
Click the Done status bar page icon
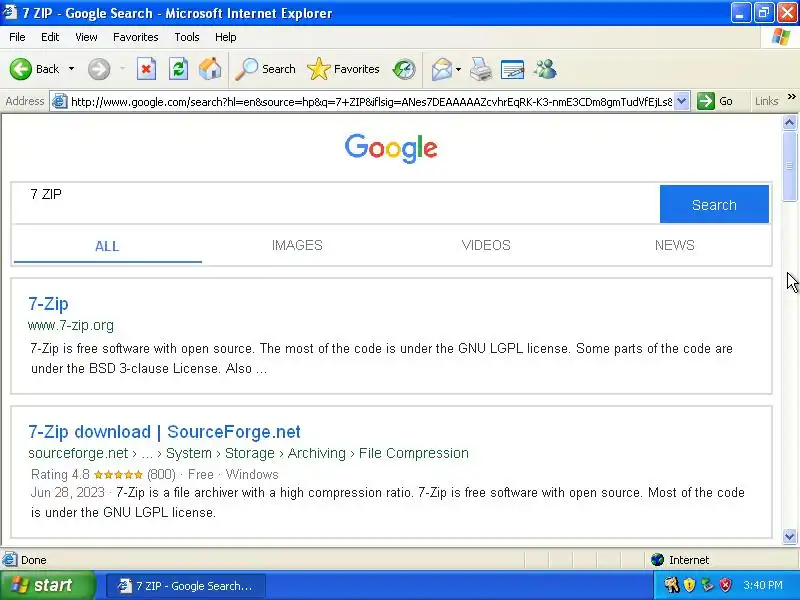point(10,560)
